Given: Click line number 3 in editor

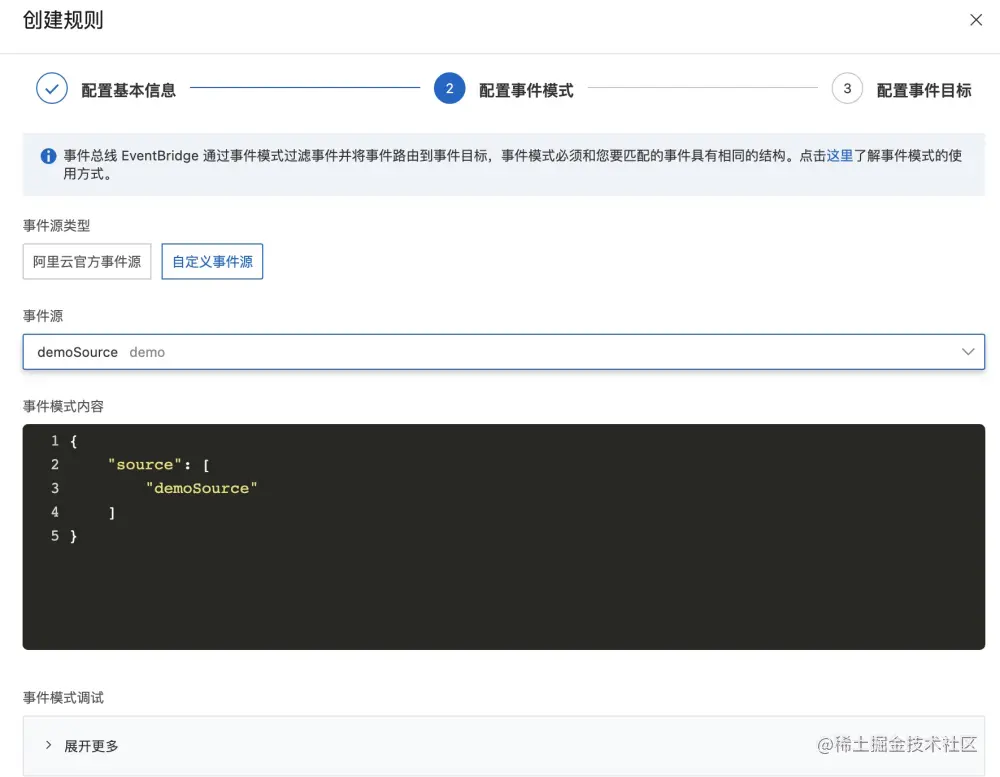Looking at the screenshot, I should point(55,488).
